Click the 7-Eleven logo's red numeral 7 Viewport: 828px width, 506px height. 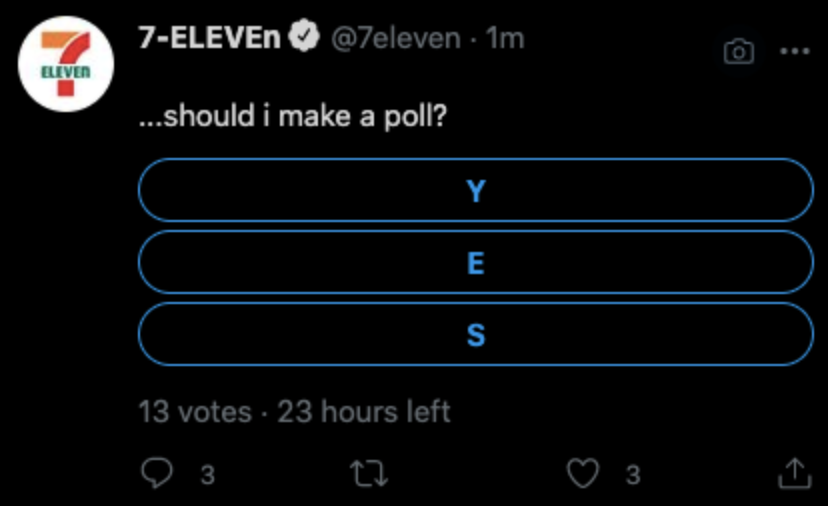pos(64,52)
